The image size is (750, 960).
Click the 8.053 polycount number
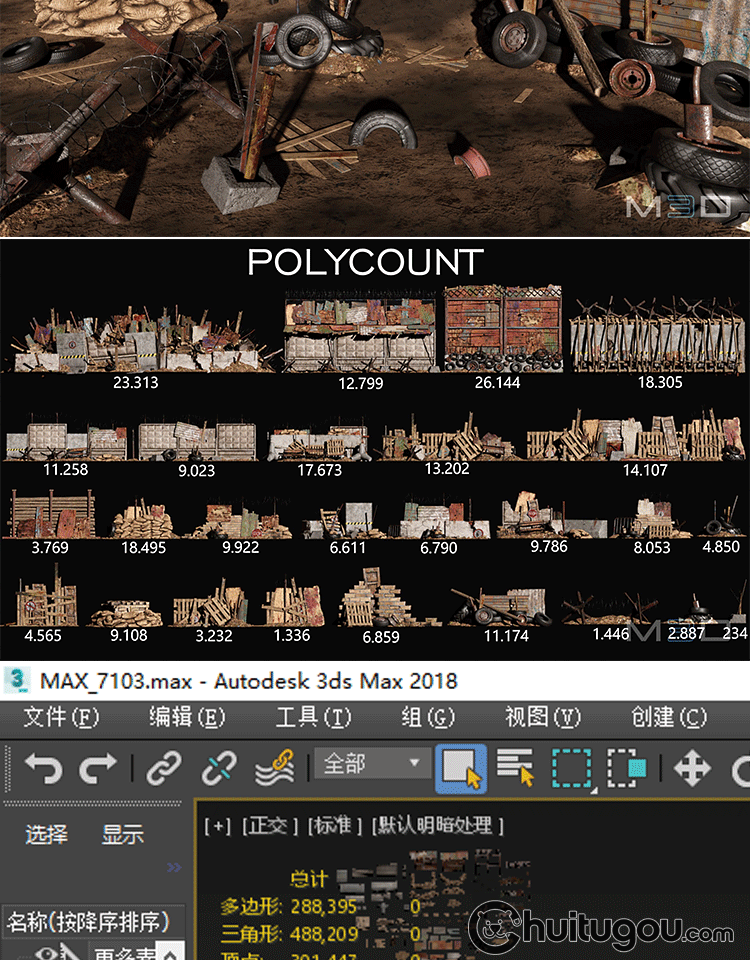pos(651,547)
